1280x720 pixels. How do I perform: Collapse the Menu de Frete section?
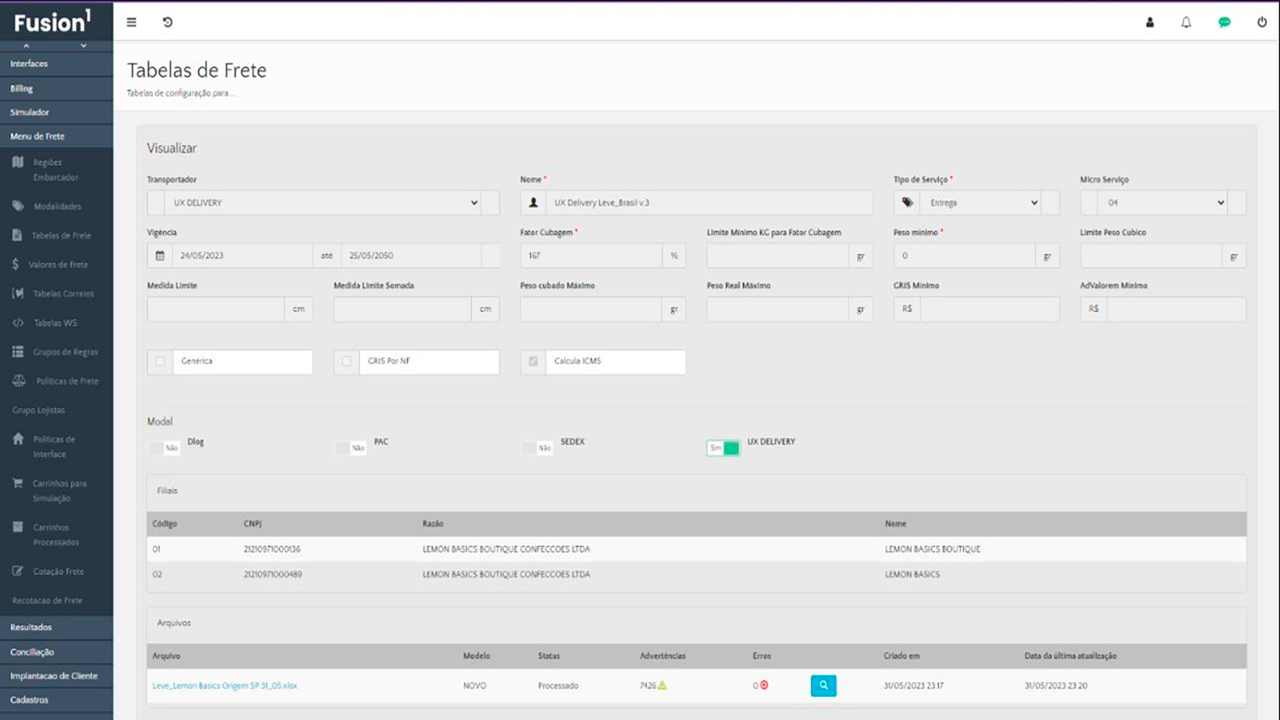click(x=56, y=136)
